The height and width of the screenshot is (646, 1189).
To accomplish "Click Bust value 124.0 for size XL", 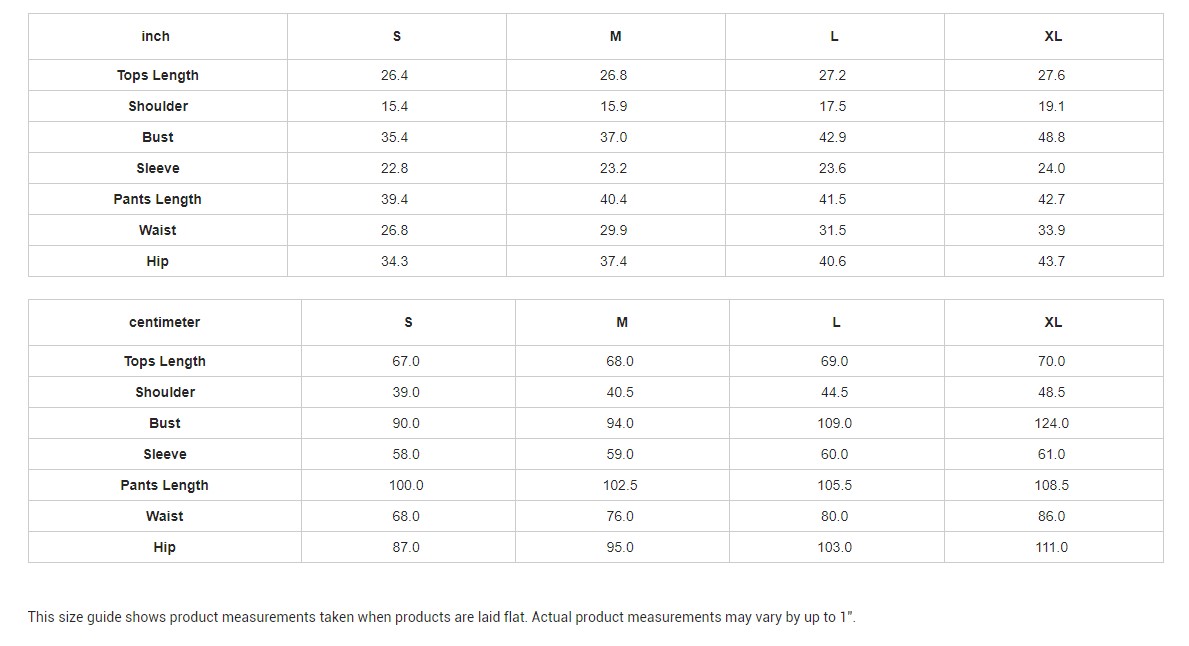I will pos(1053,423).
